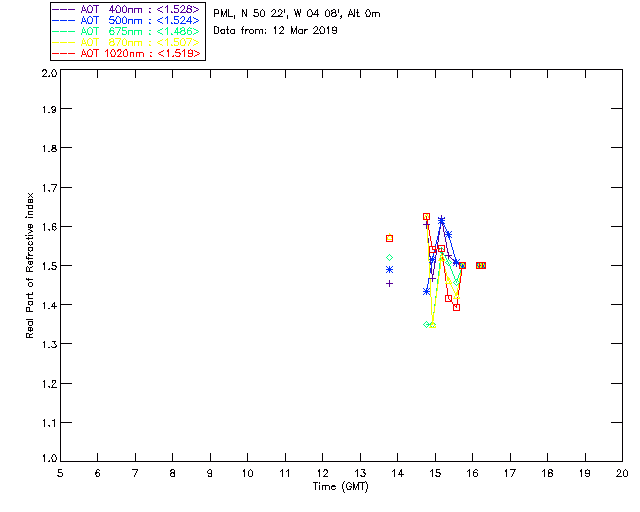The image size is (640, 512).
Task: Click the 1.8 label on the vertical axis
Action: pyautogui.click(x=49, y=148)
